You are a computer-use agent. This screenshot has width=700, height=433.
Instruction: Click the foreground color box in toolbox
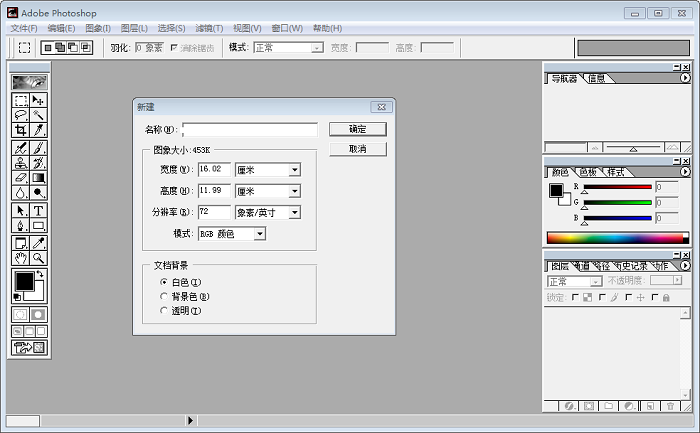pyautogui.click(x=22, y=282)
